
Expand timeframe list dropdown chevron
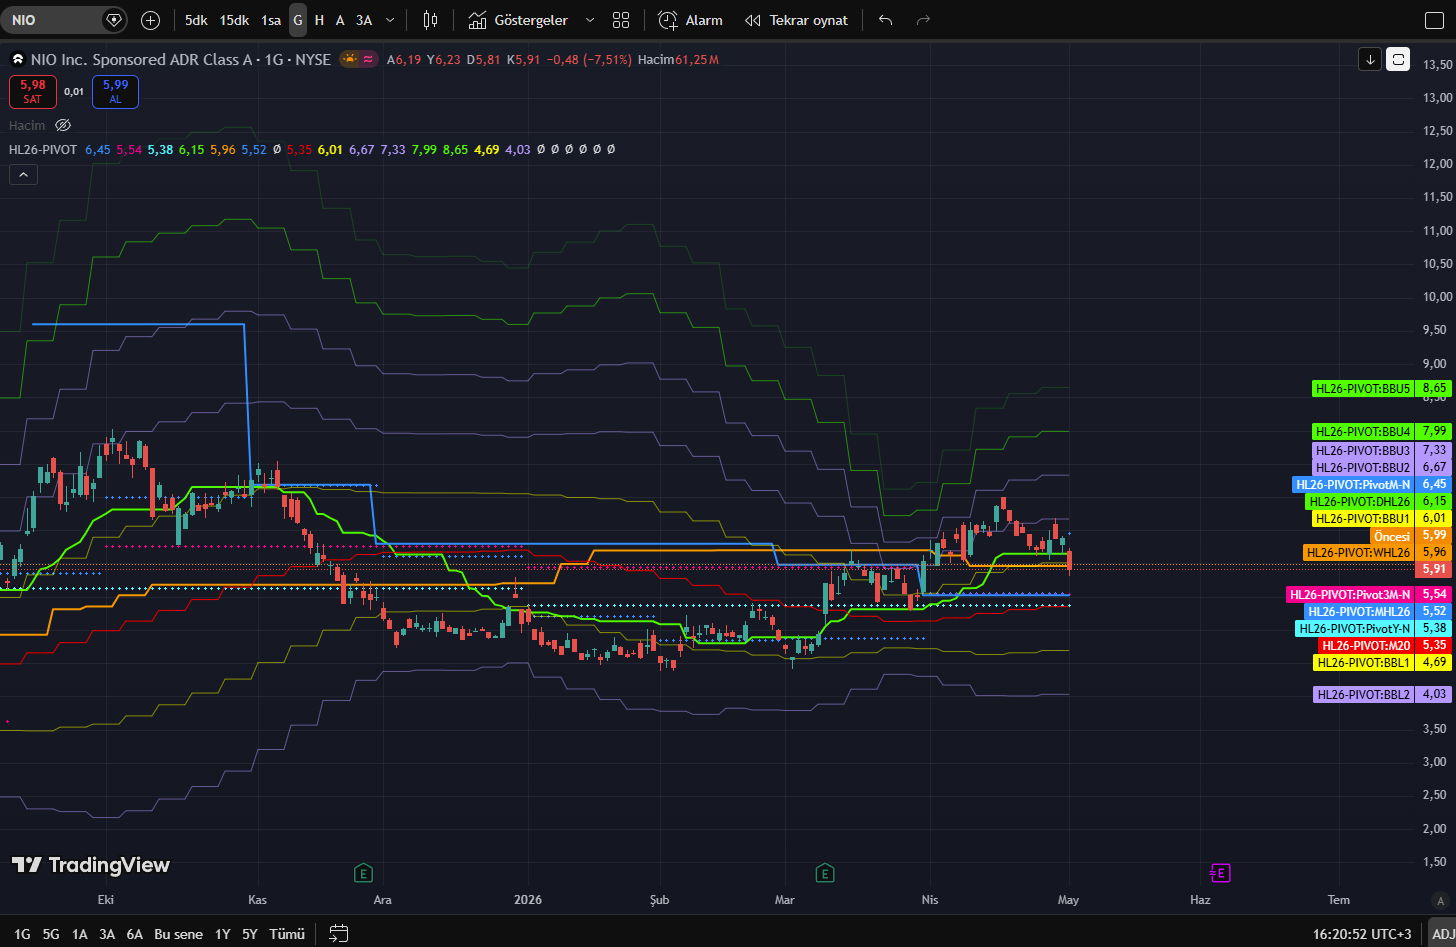point(390,20)
